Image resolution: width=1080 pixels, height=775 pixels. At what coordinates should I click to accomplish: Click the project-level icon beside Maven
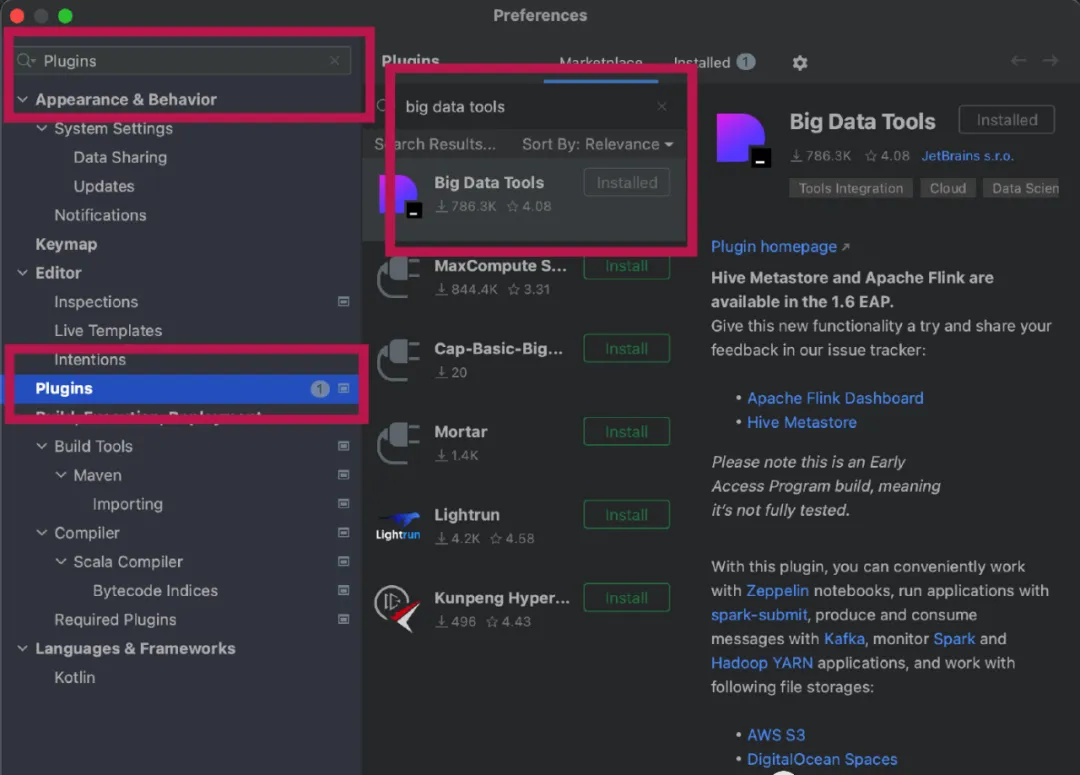343,475
